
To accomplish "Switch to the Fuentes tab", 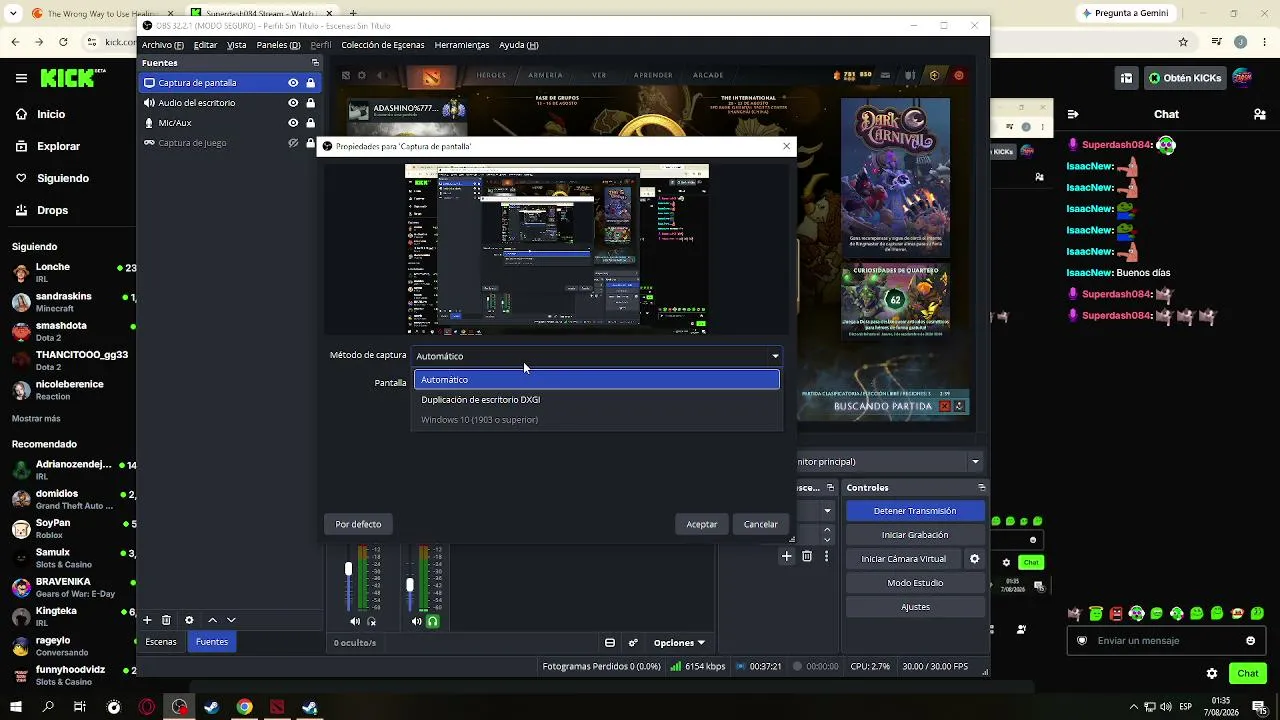I will [x=212, y=642].
